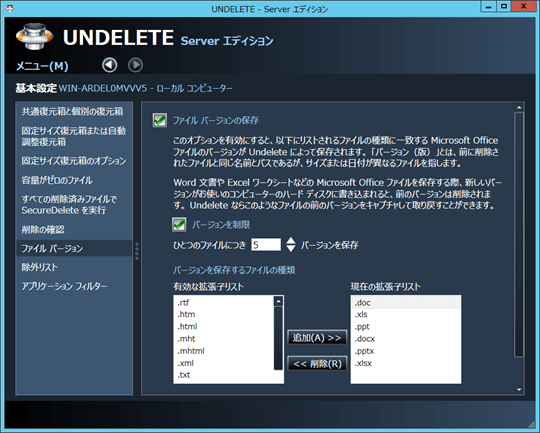Toggle ファイル バージョンの保存 checkbox

[160, 120]
